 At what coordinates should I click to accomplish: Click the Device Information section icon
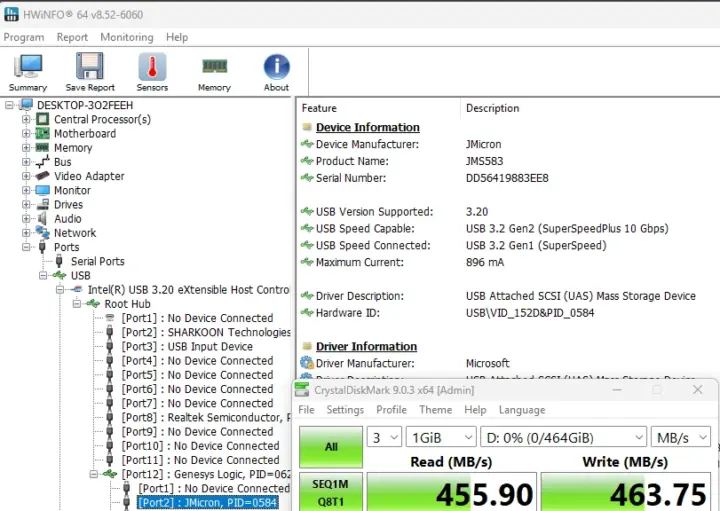307,127
